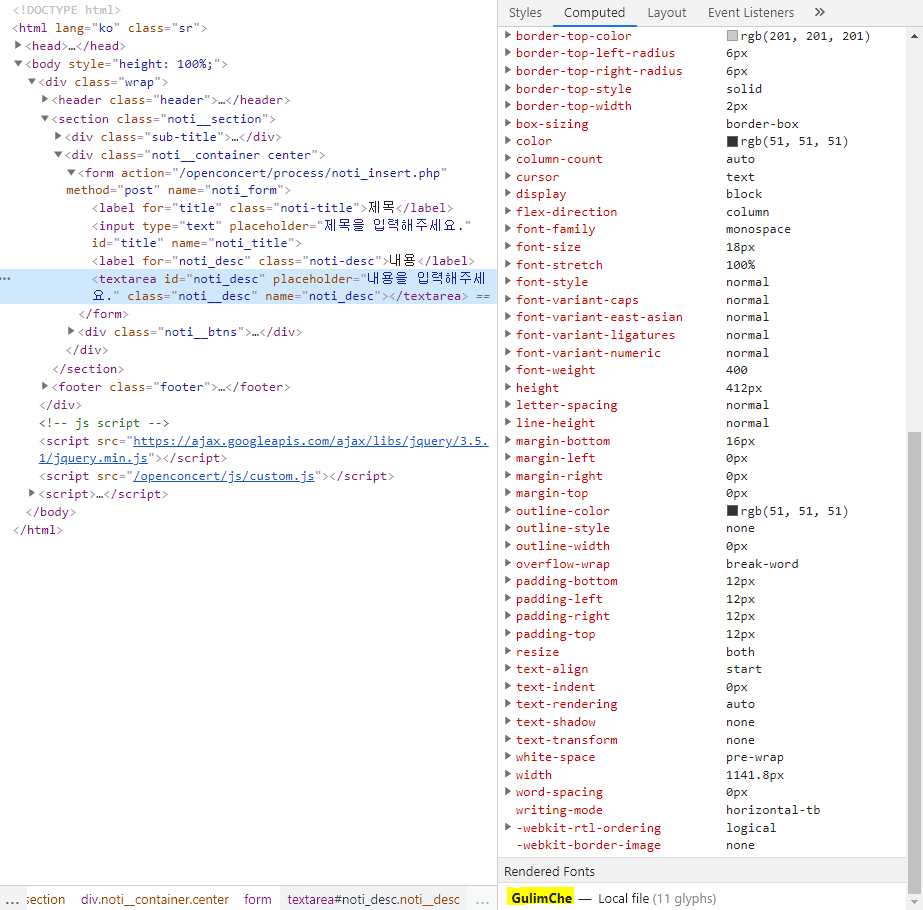This screenshot has width=923, height=910.
Task: Open the Event Listeners tab
Action: point(751,12)
